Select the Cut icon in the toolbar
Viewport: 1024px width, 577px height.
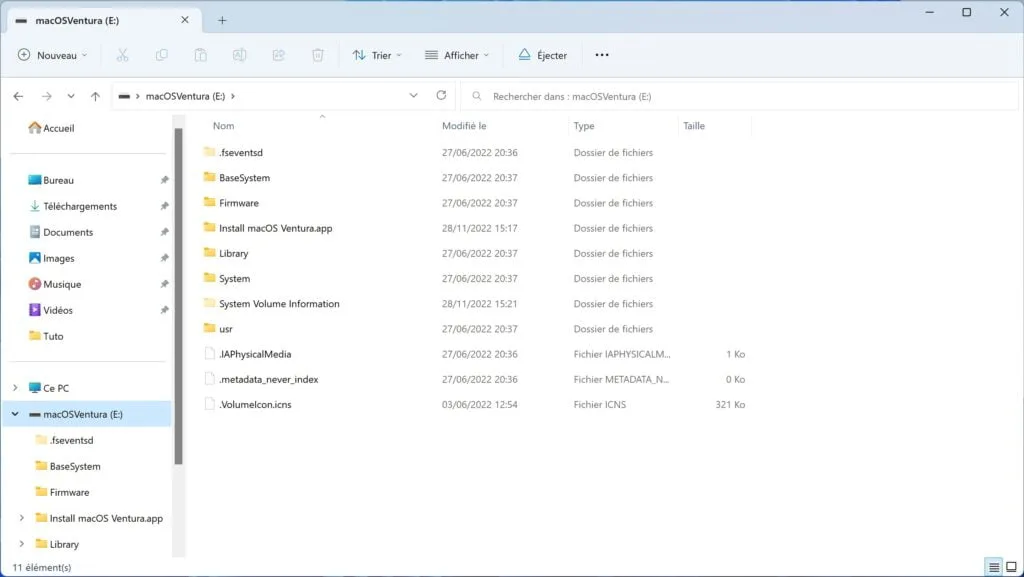pyautogui.click(x=123, y=55)
